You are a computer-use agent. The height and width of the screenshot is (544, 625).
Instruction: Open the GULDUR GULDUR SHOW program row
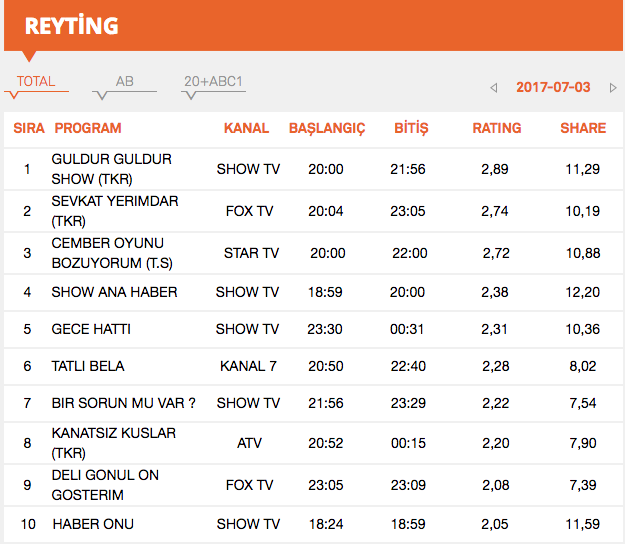point(112,169)
